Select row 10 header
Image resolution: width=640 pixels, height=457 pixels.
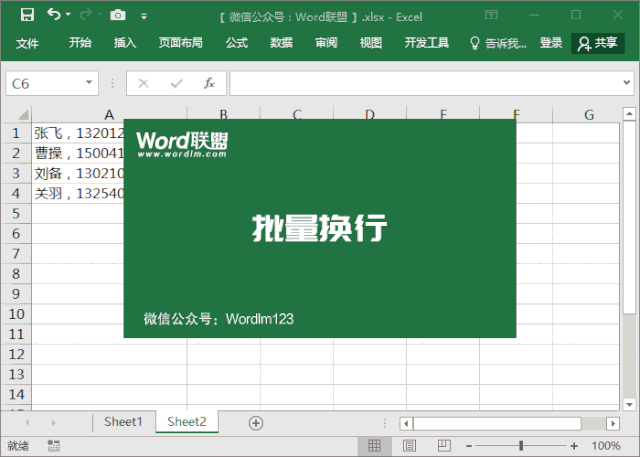(x=16, y=314)
